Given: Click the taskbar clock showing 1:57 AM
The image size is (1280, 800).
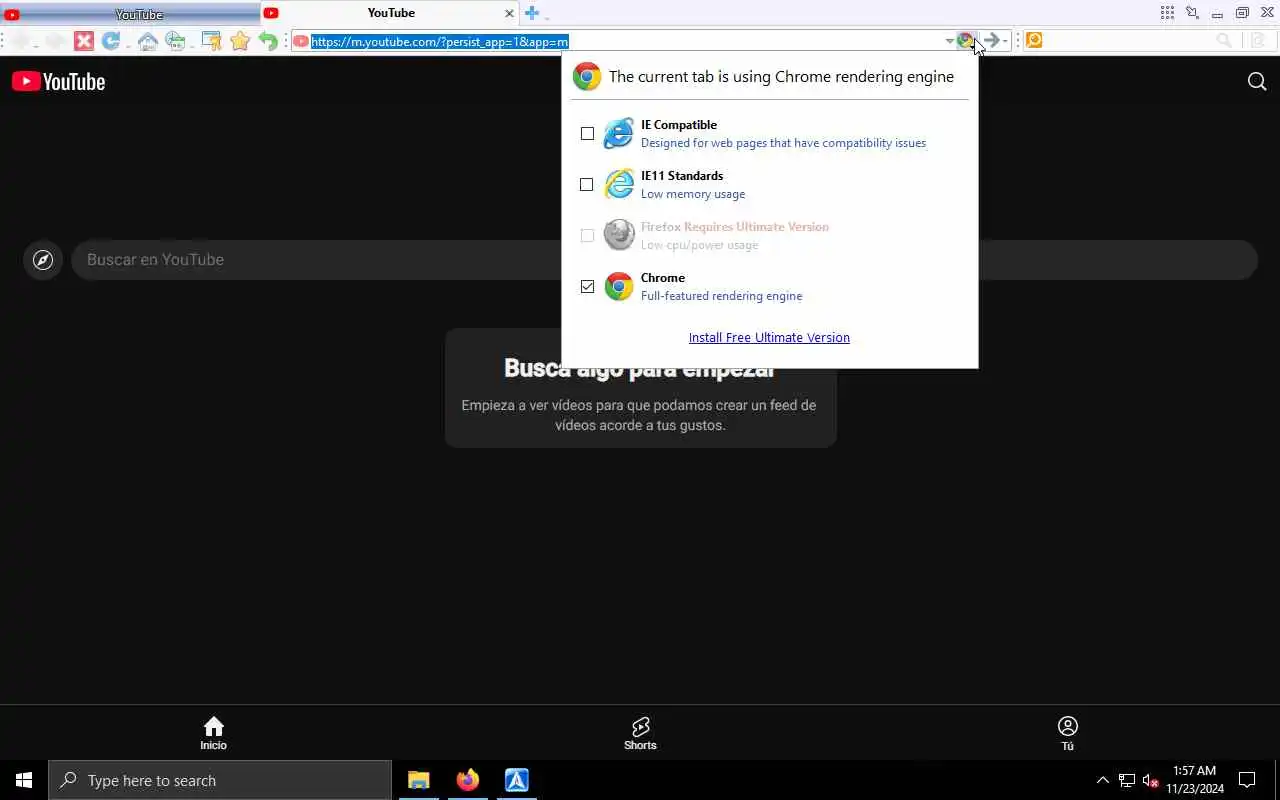Looking at the screenshot, I should point(1194,780).
